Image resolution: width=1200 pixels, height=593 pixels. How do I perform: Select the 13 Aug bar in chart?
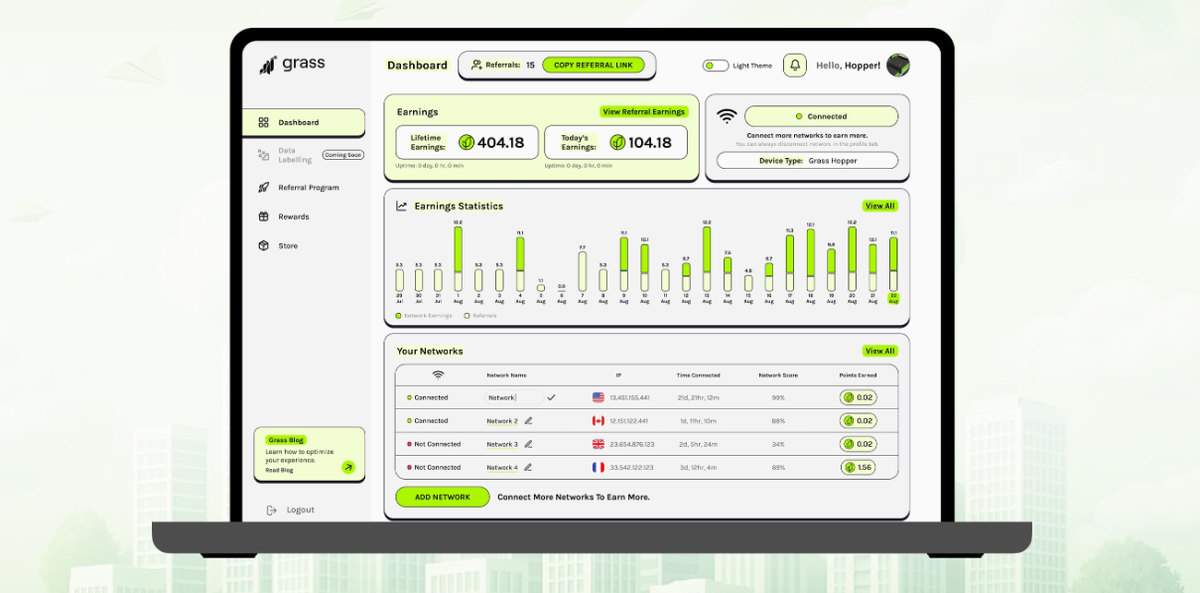tap(706, 259)
